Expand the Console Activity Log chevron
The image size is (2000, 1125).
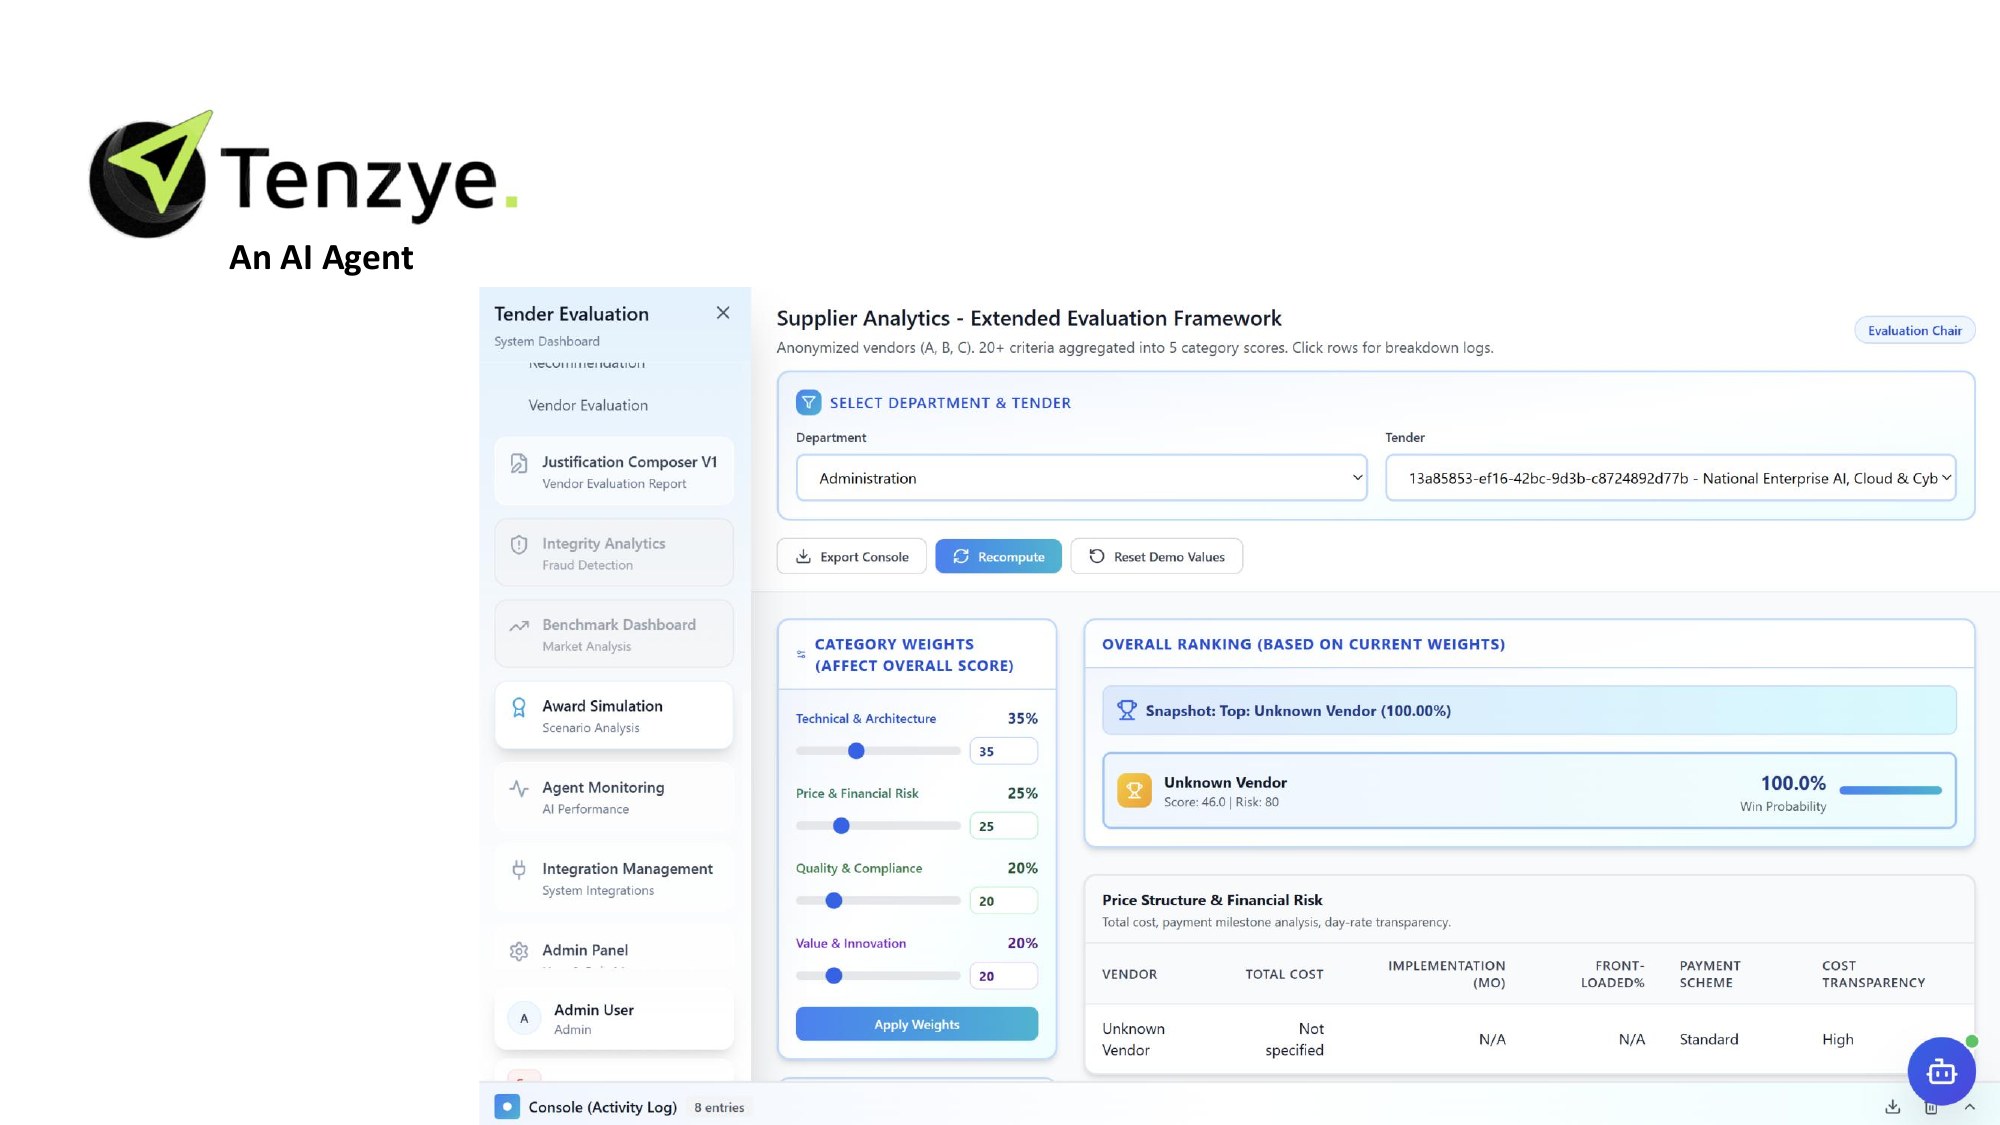(x=1969, y=1107)
